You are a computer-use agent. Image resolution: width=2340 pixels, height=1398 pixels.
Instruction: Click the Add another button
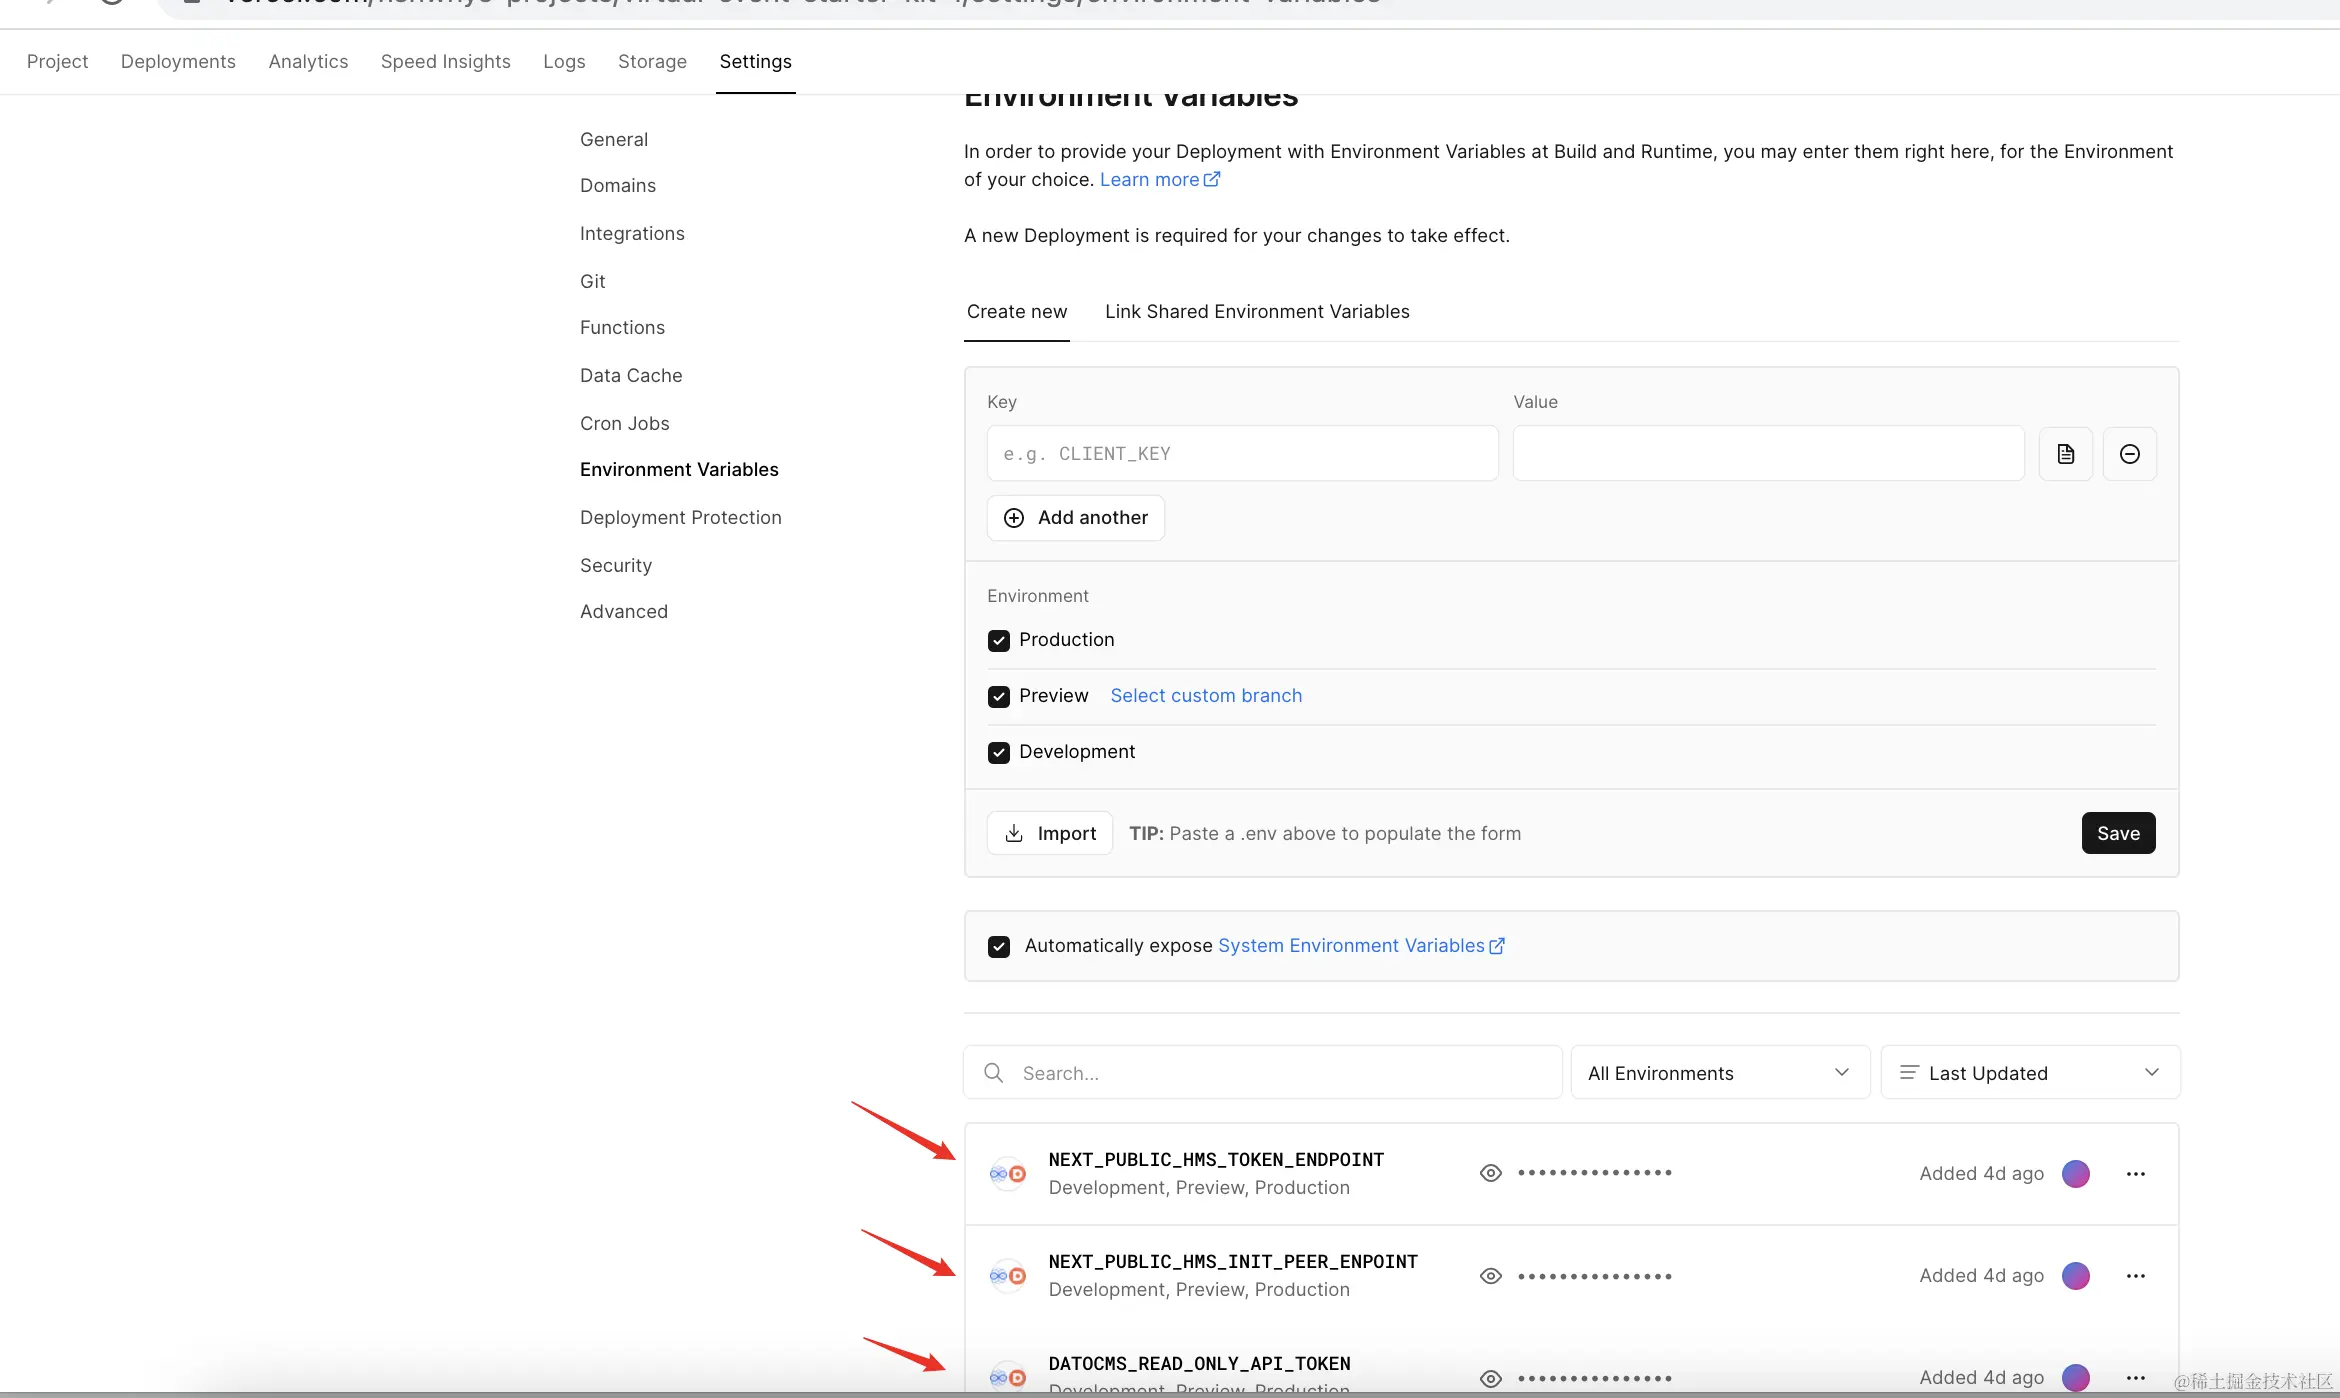(1075, 518)
